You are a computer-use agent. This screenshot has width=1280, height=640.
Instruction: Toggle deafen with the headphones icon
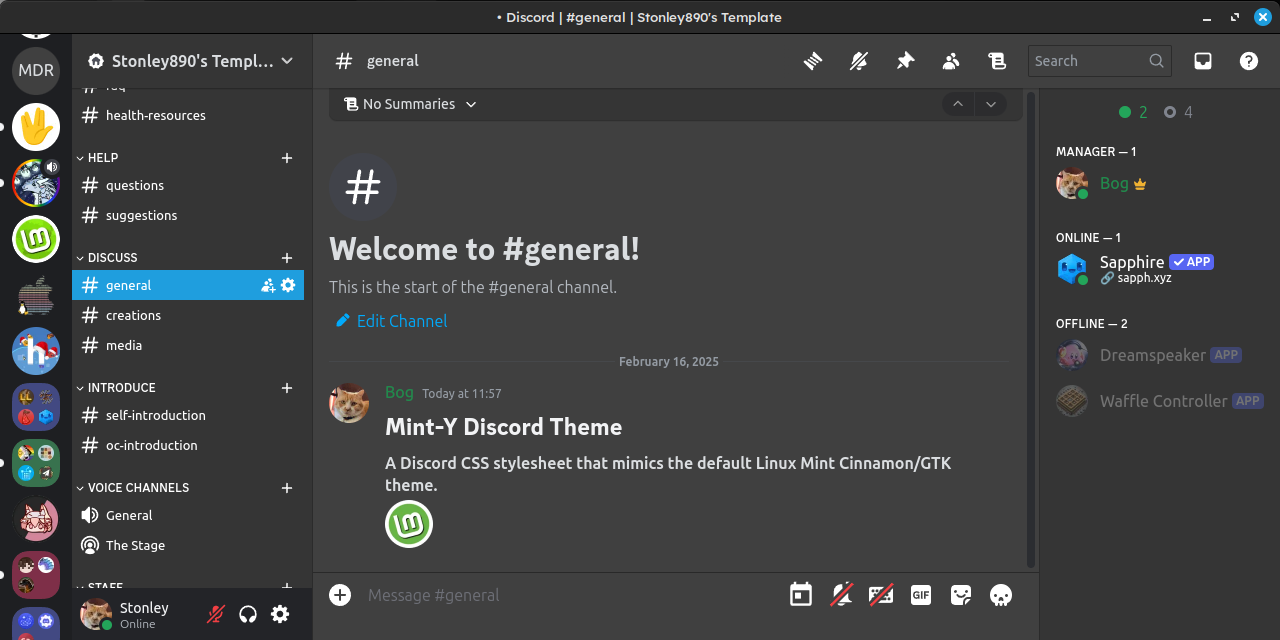tap(247, 614)
